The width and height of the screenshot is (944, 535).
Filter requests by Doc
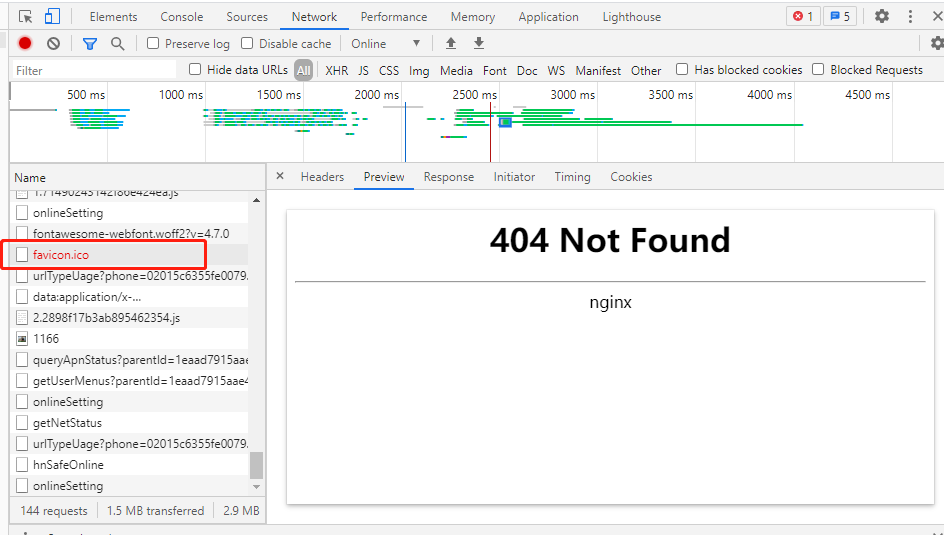[527, 70]
